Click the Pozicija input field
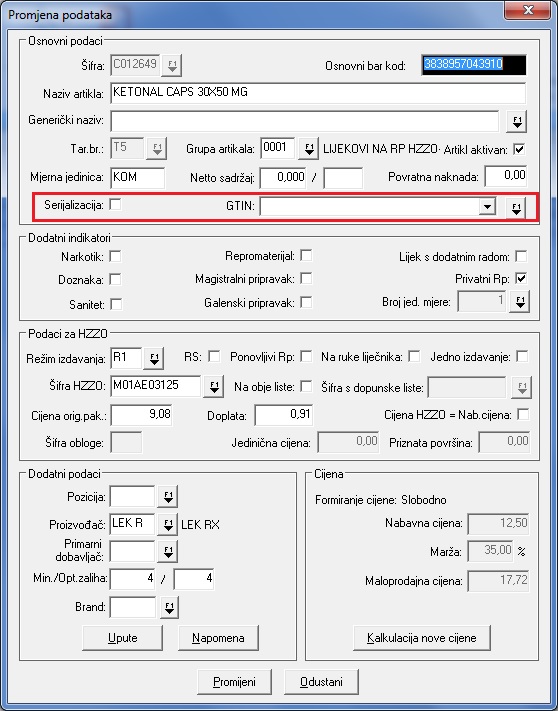The width and height of the screenshot is (558, 711). [132, 497]
